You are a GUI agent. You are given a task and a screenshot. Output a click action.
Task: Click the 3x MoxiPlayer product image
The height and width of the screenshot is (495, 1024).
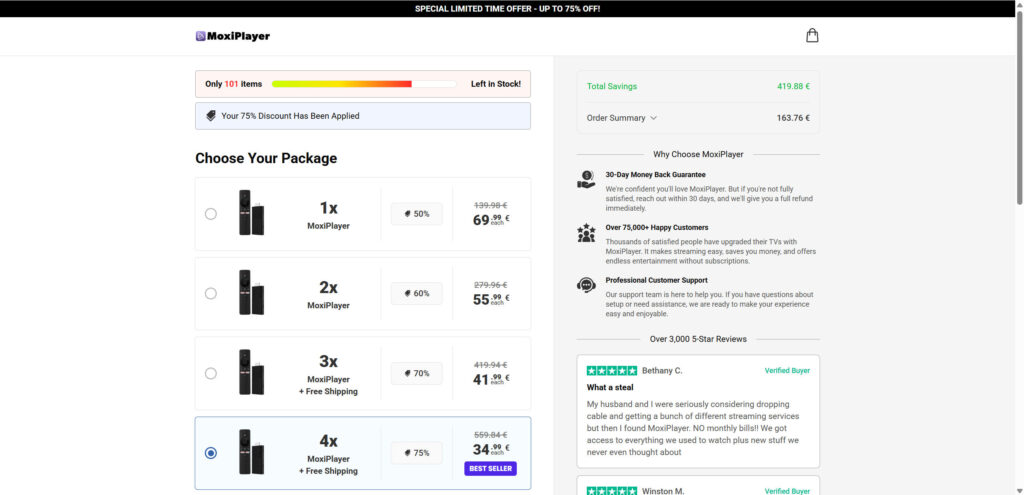[x=251, y=373]
